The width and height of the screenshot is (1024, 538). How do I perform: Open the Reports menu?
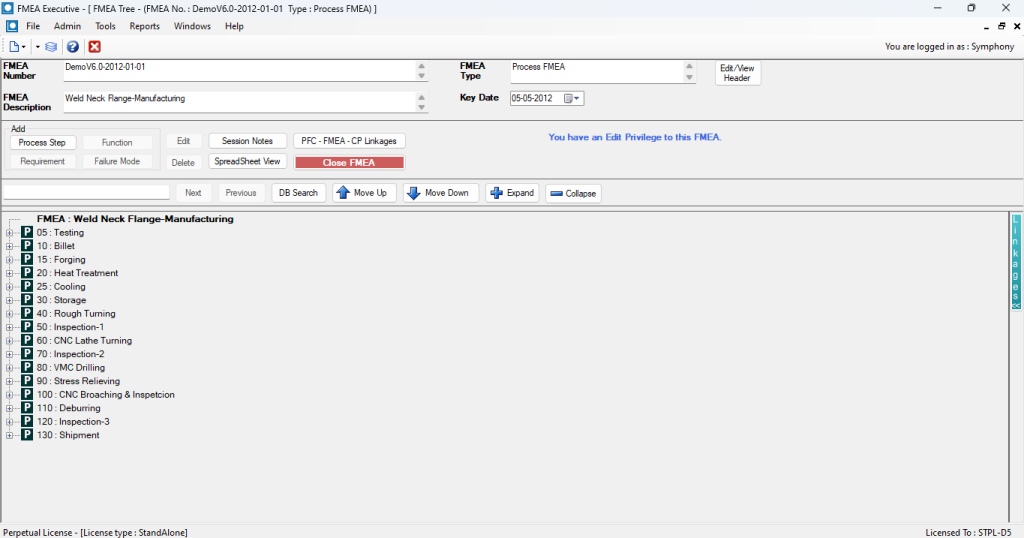pos(144,26)
